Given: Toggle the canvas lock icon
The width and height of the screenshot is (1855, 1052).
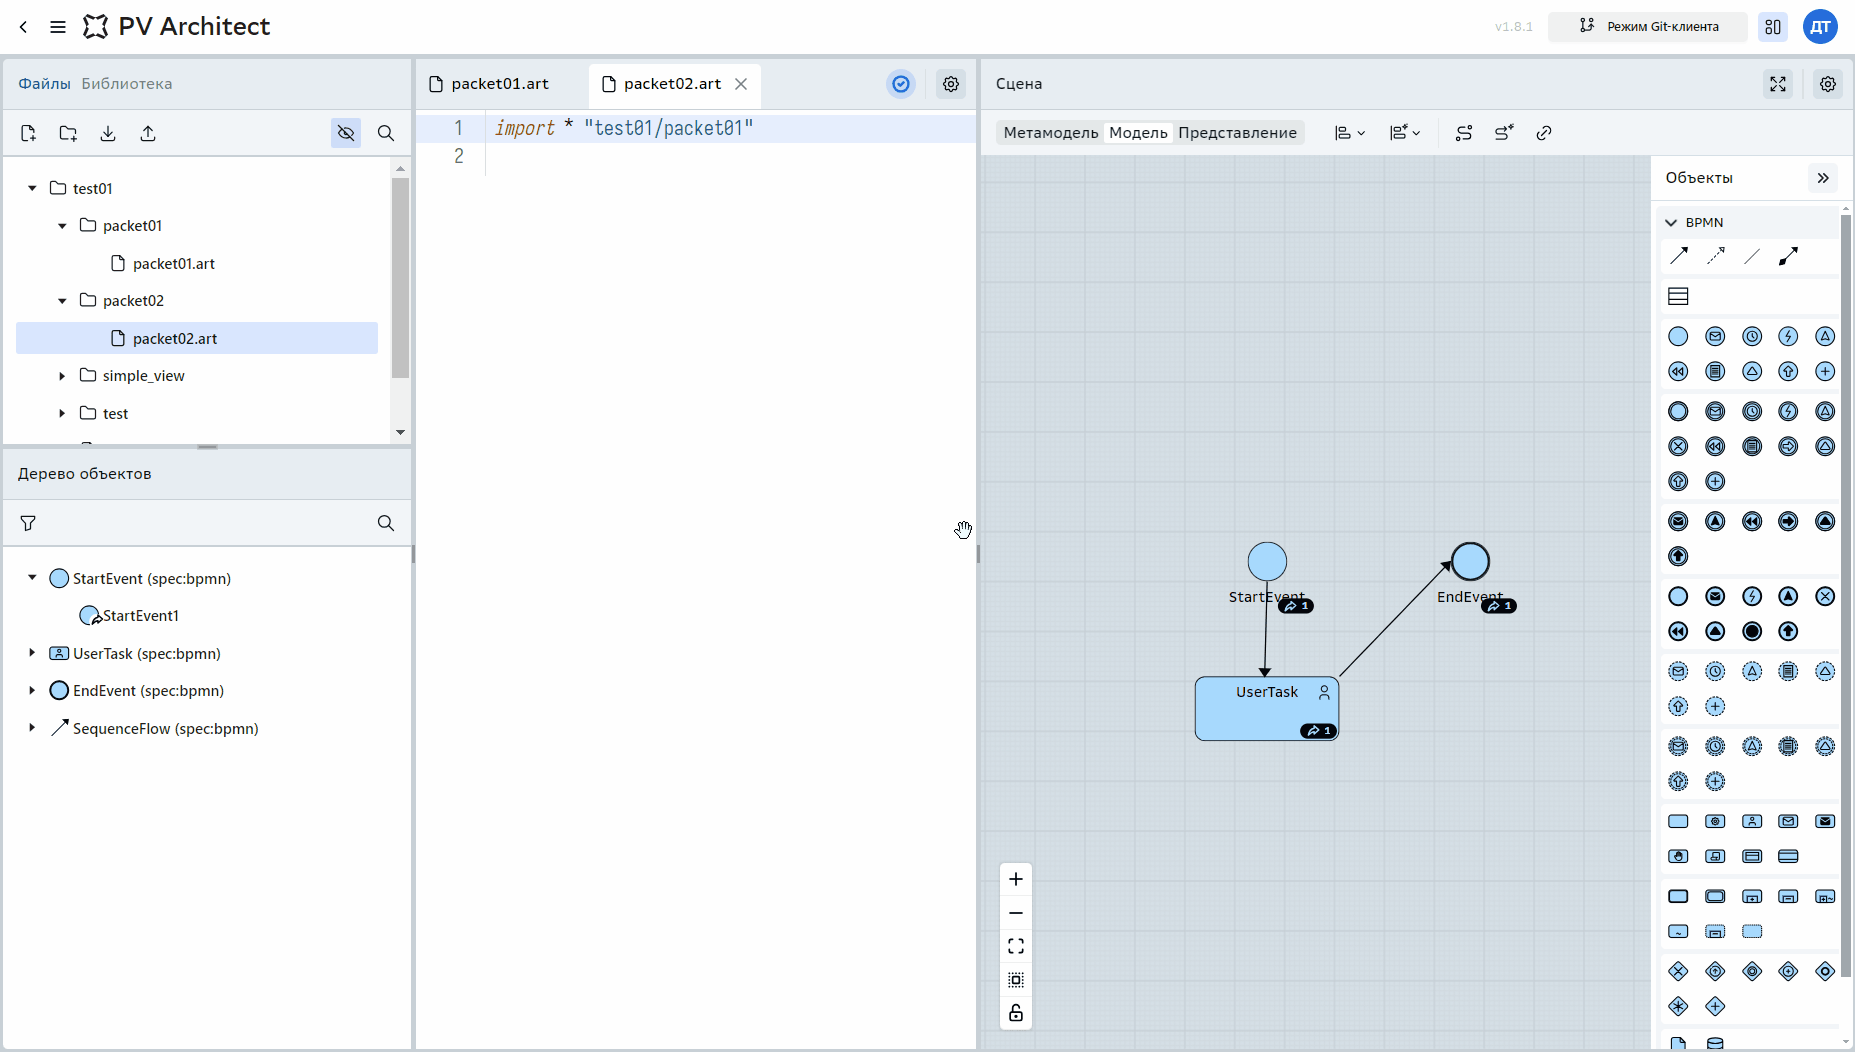Looking at the screenshot, I should point(1016,1013).
